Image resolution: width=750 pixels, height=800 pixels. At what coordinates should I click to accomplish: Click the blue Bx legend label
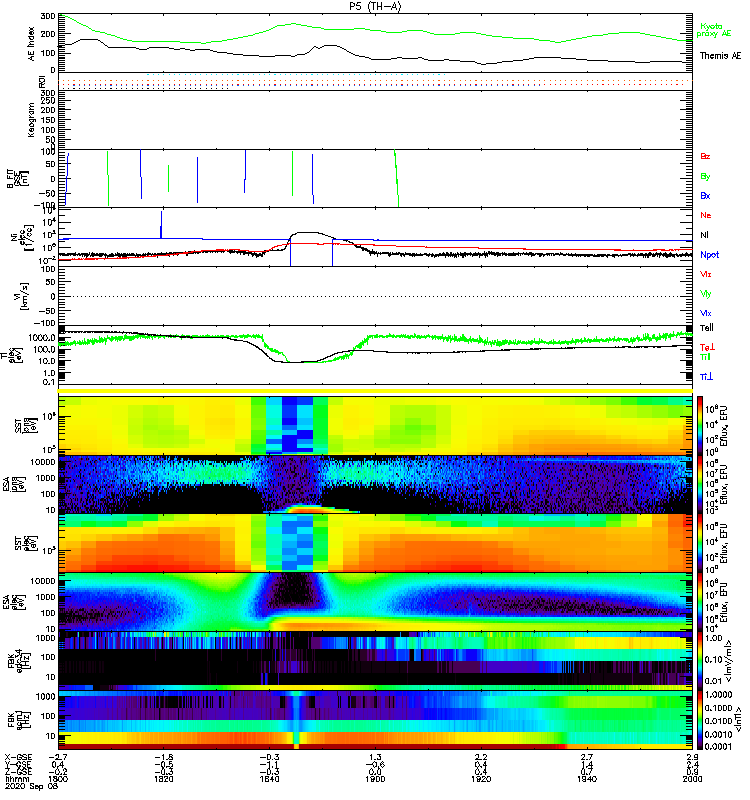(705, 195)
